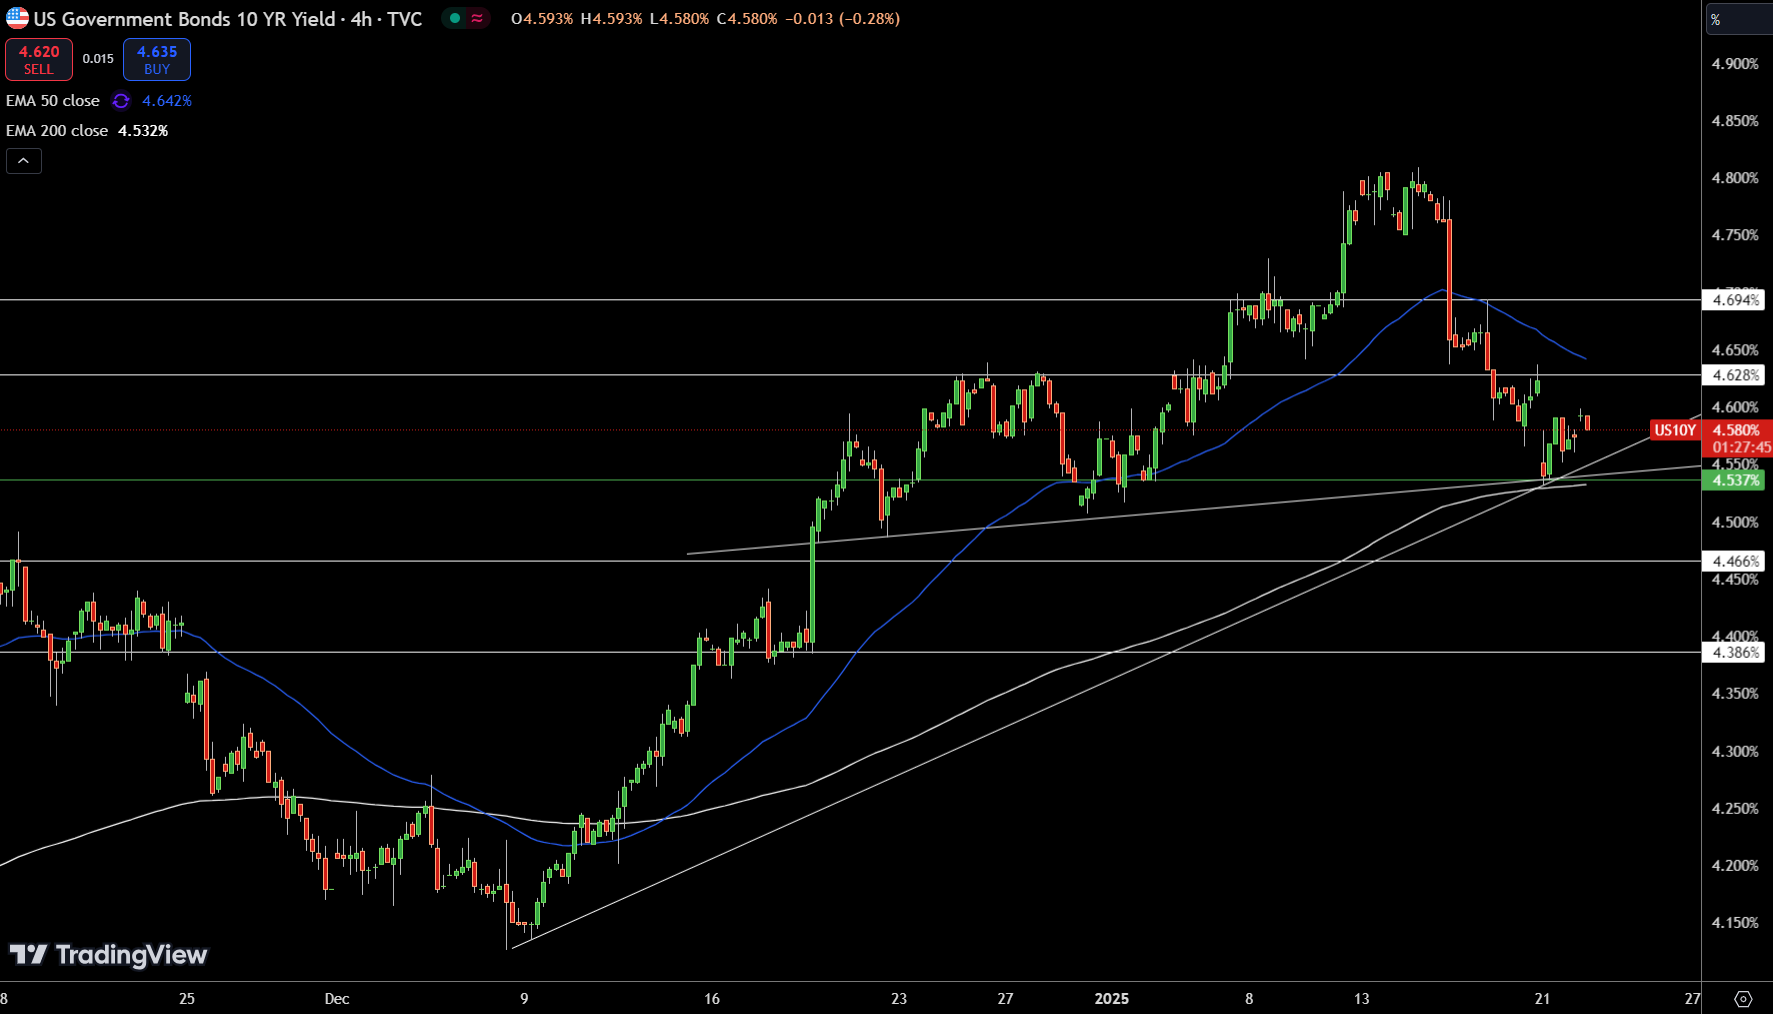Select the 4.386% horizontal line price label
The height and width of the screenshot is (1014, 1773).
tap(1734, 652)
